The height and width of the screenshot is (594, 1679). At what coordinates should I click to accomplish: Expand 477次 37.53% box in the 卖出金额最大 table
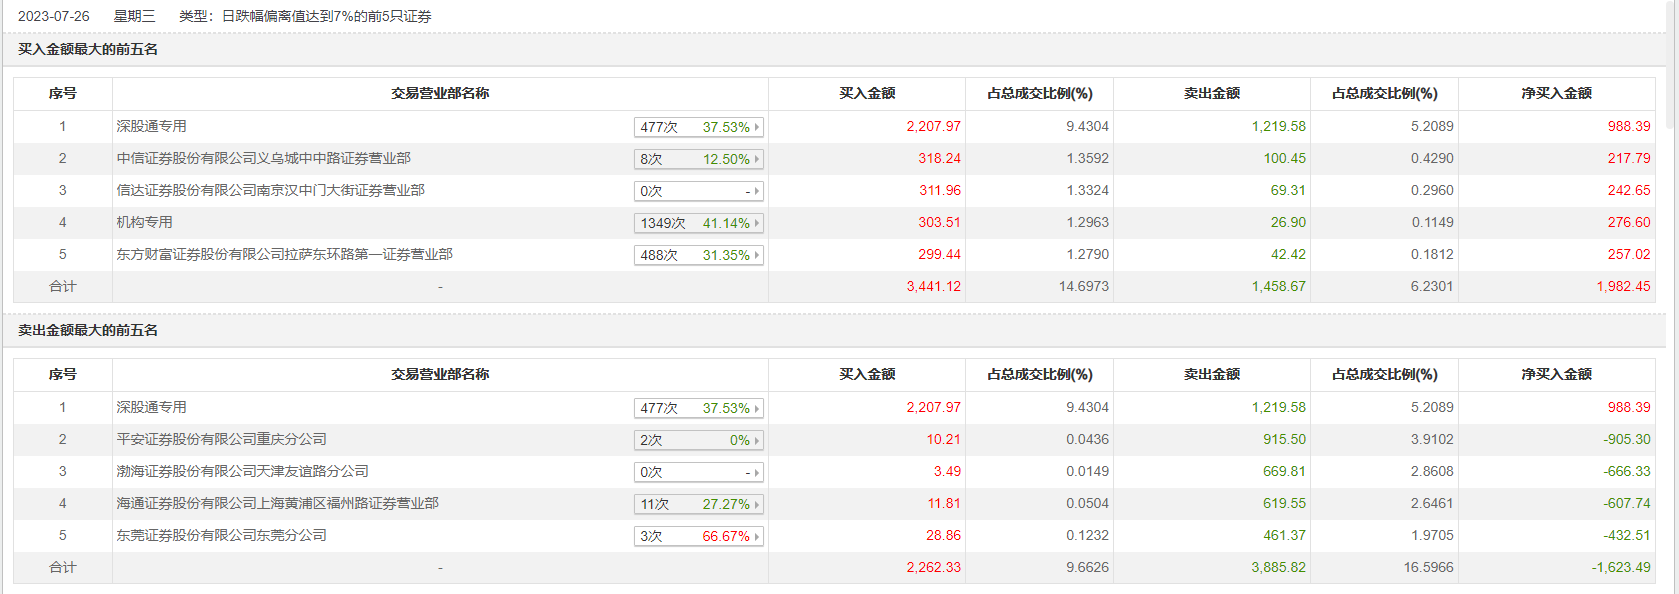698,408
